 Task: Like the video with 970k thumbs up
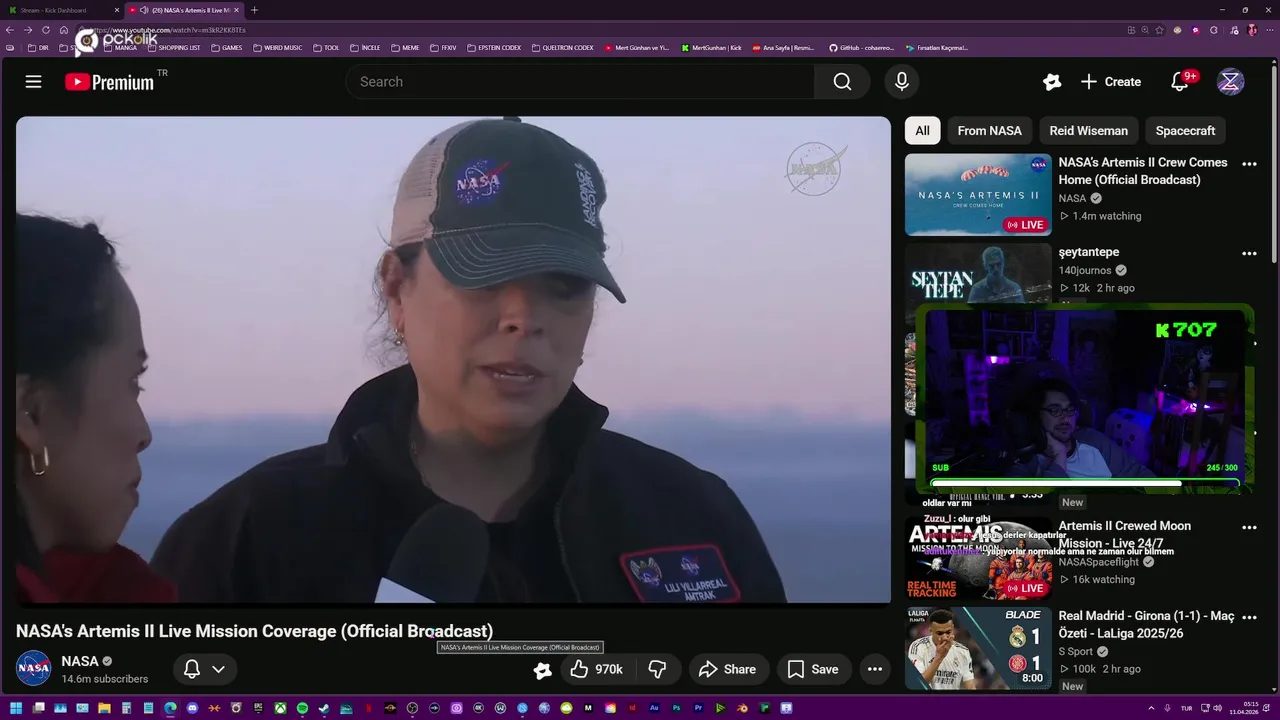click(595, 669)
